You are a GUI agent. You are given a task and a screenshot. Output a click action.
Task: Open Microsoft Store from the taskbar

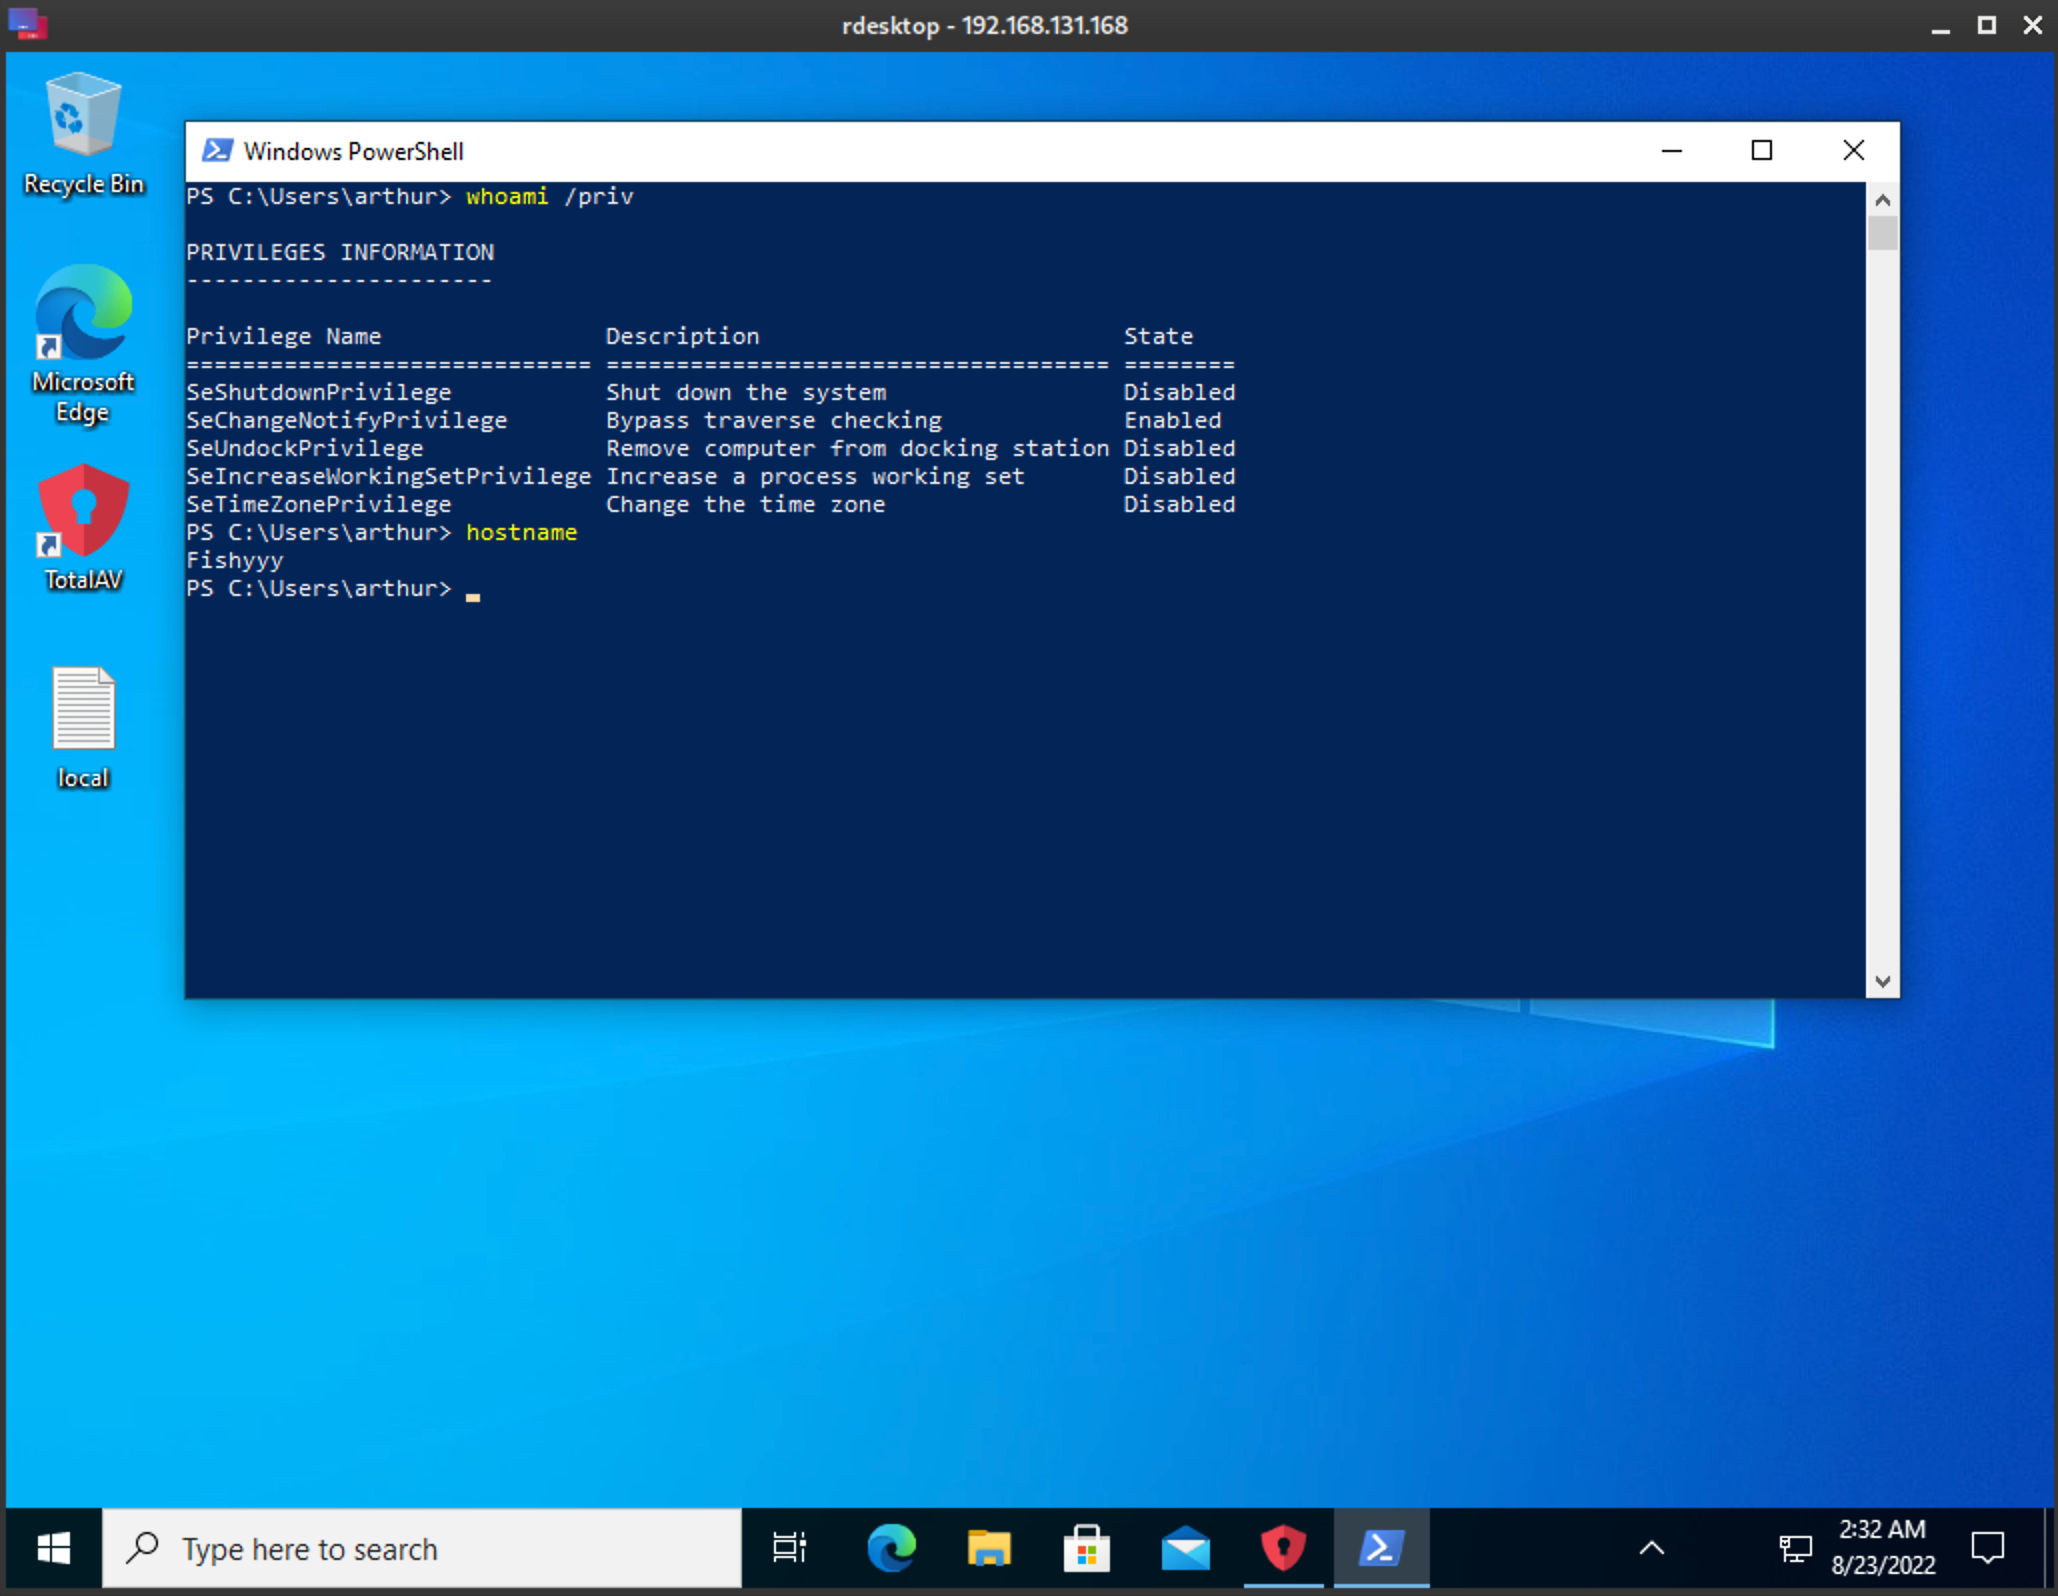1087,1548
